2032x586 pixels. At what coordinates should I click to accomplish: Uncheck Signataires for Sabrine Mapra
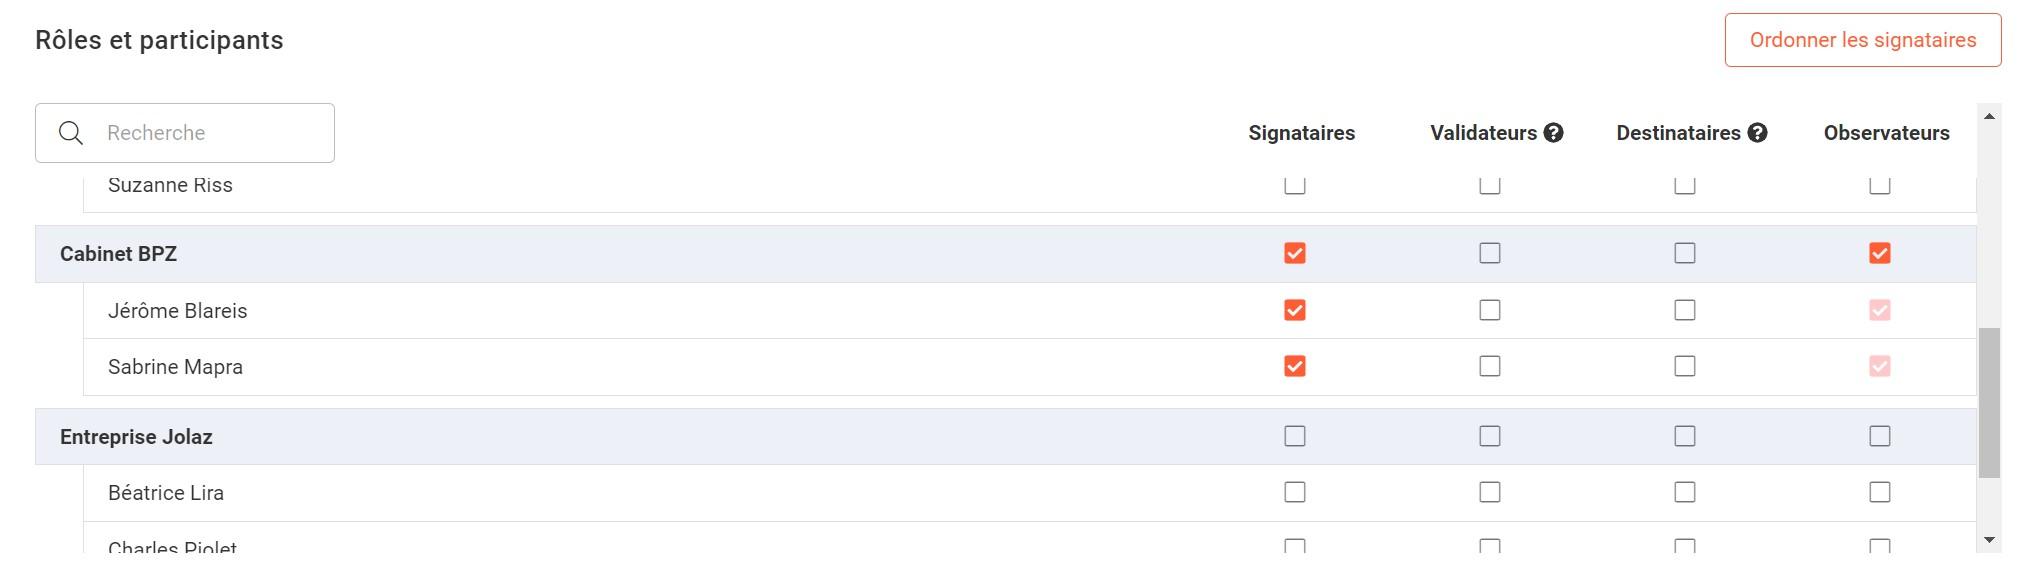coord(1295,366)
